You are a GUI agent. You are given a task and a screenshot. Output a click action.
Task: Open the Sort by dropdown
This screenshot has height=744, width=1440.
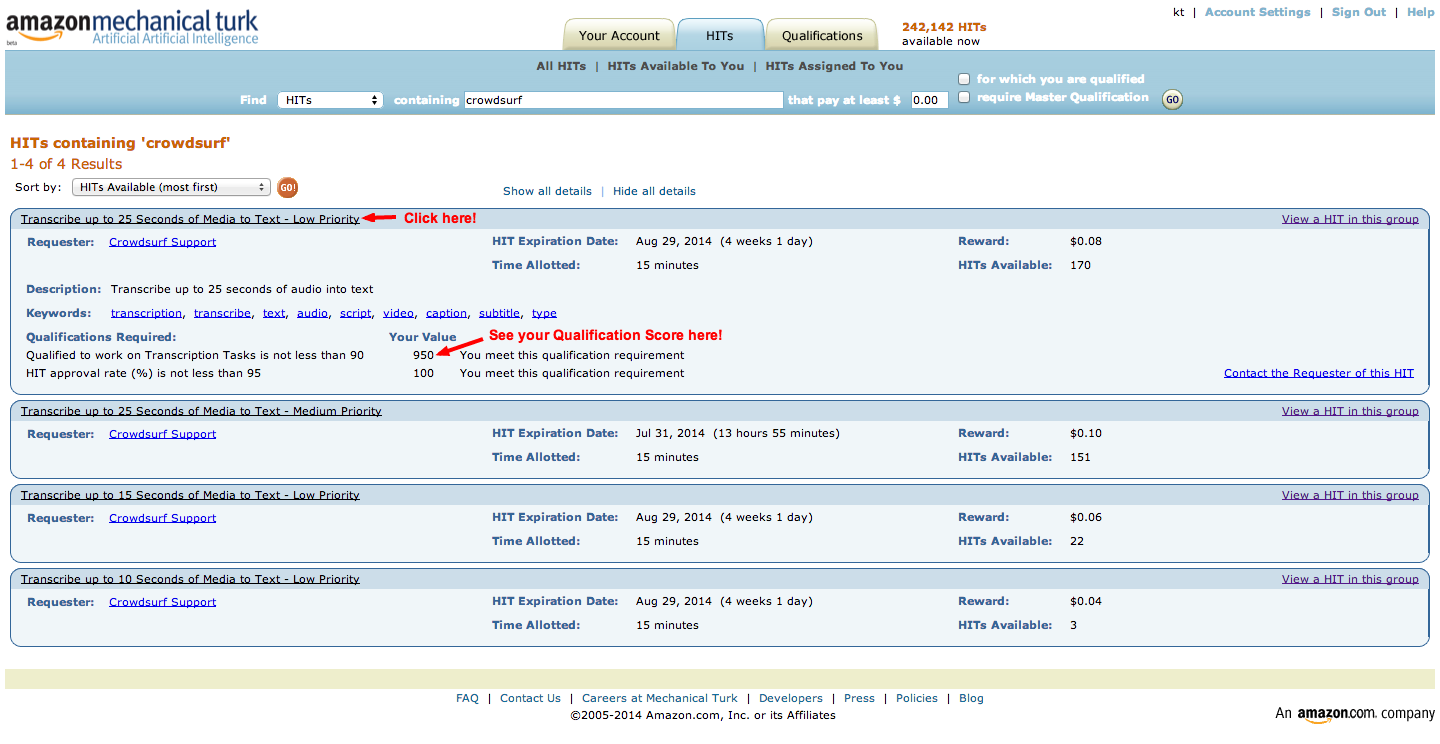(171, 187)
